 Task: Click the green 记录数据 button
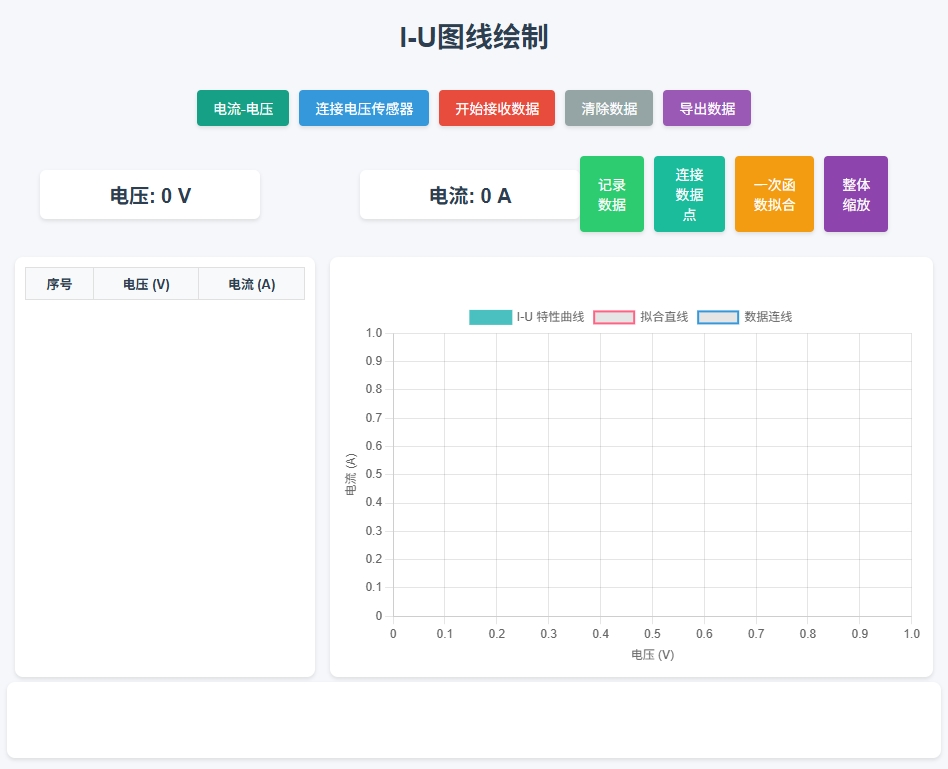[x=611, y=194]
